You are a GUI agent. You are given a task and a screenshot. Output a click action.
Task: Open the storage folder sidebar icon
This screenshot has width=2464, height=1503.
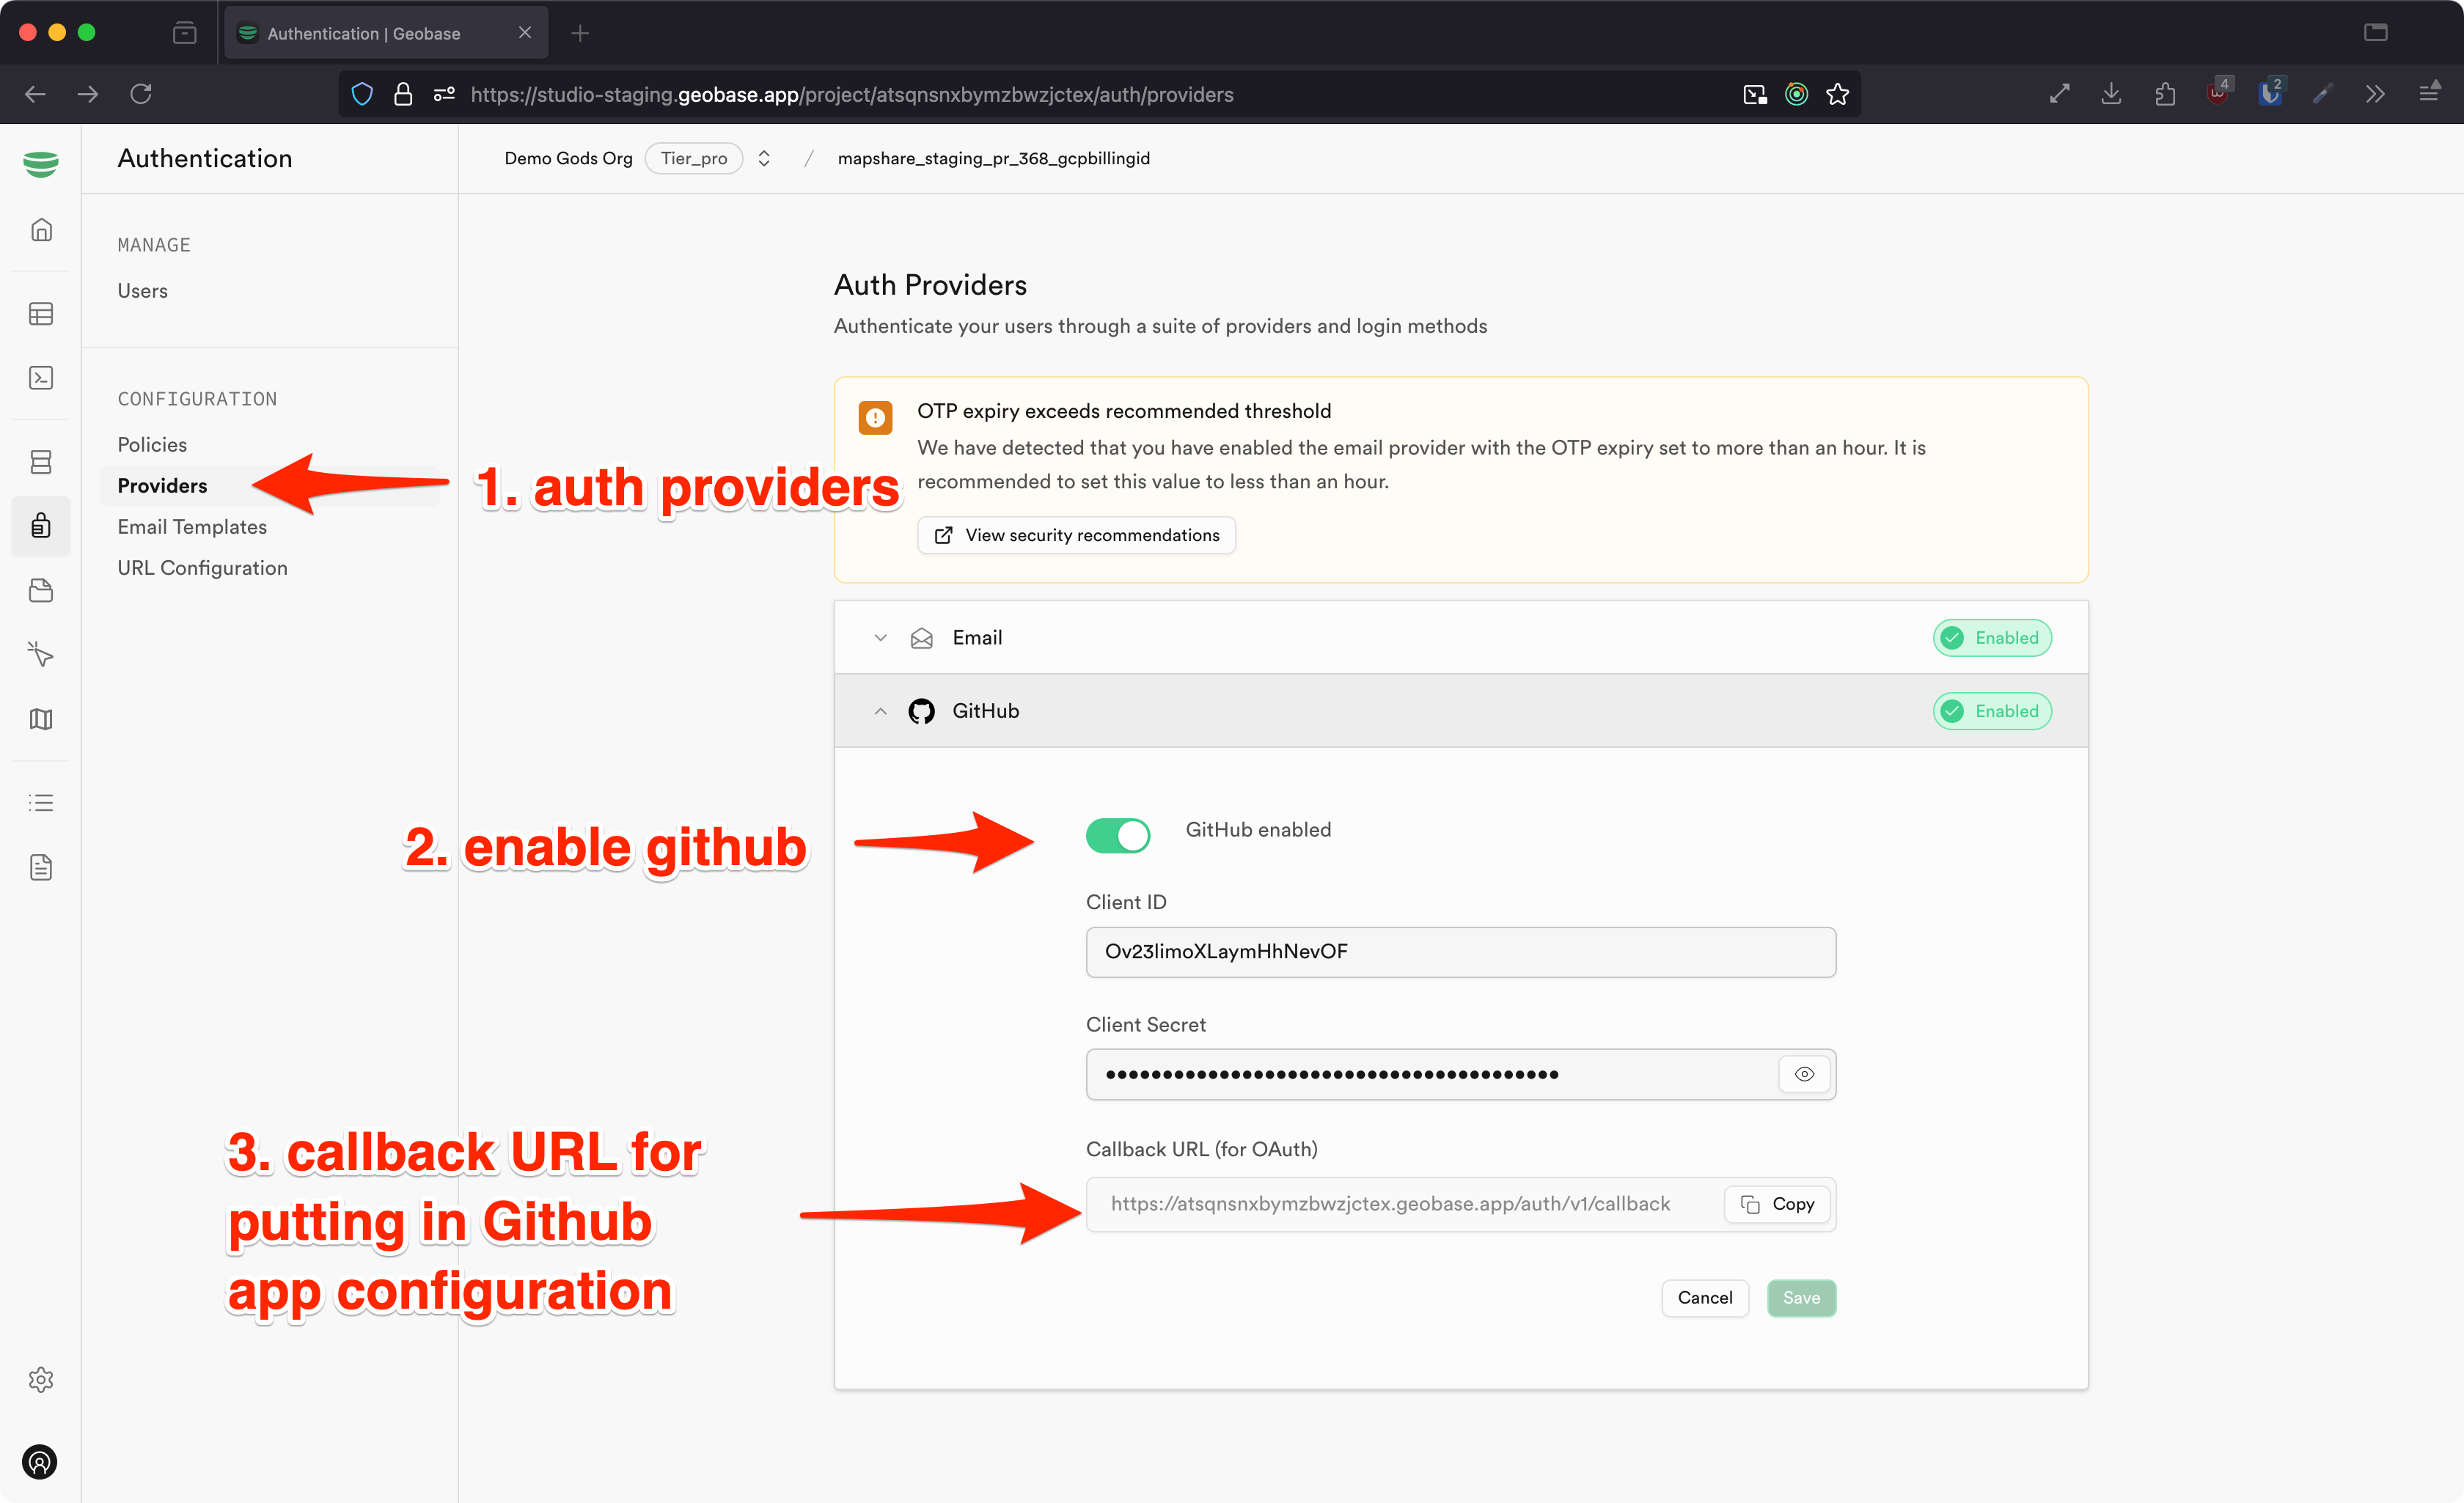pos(41,590)
